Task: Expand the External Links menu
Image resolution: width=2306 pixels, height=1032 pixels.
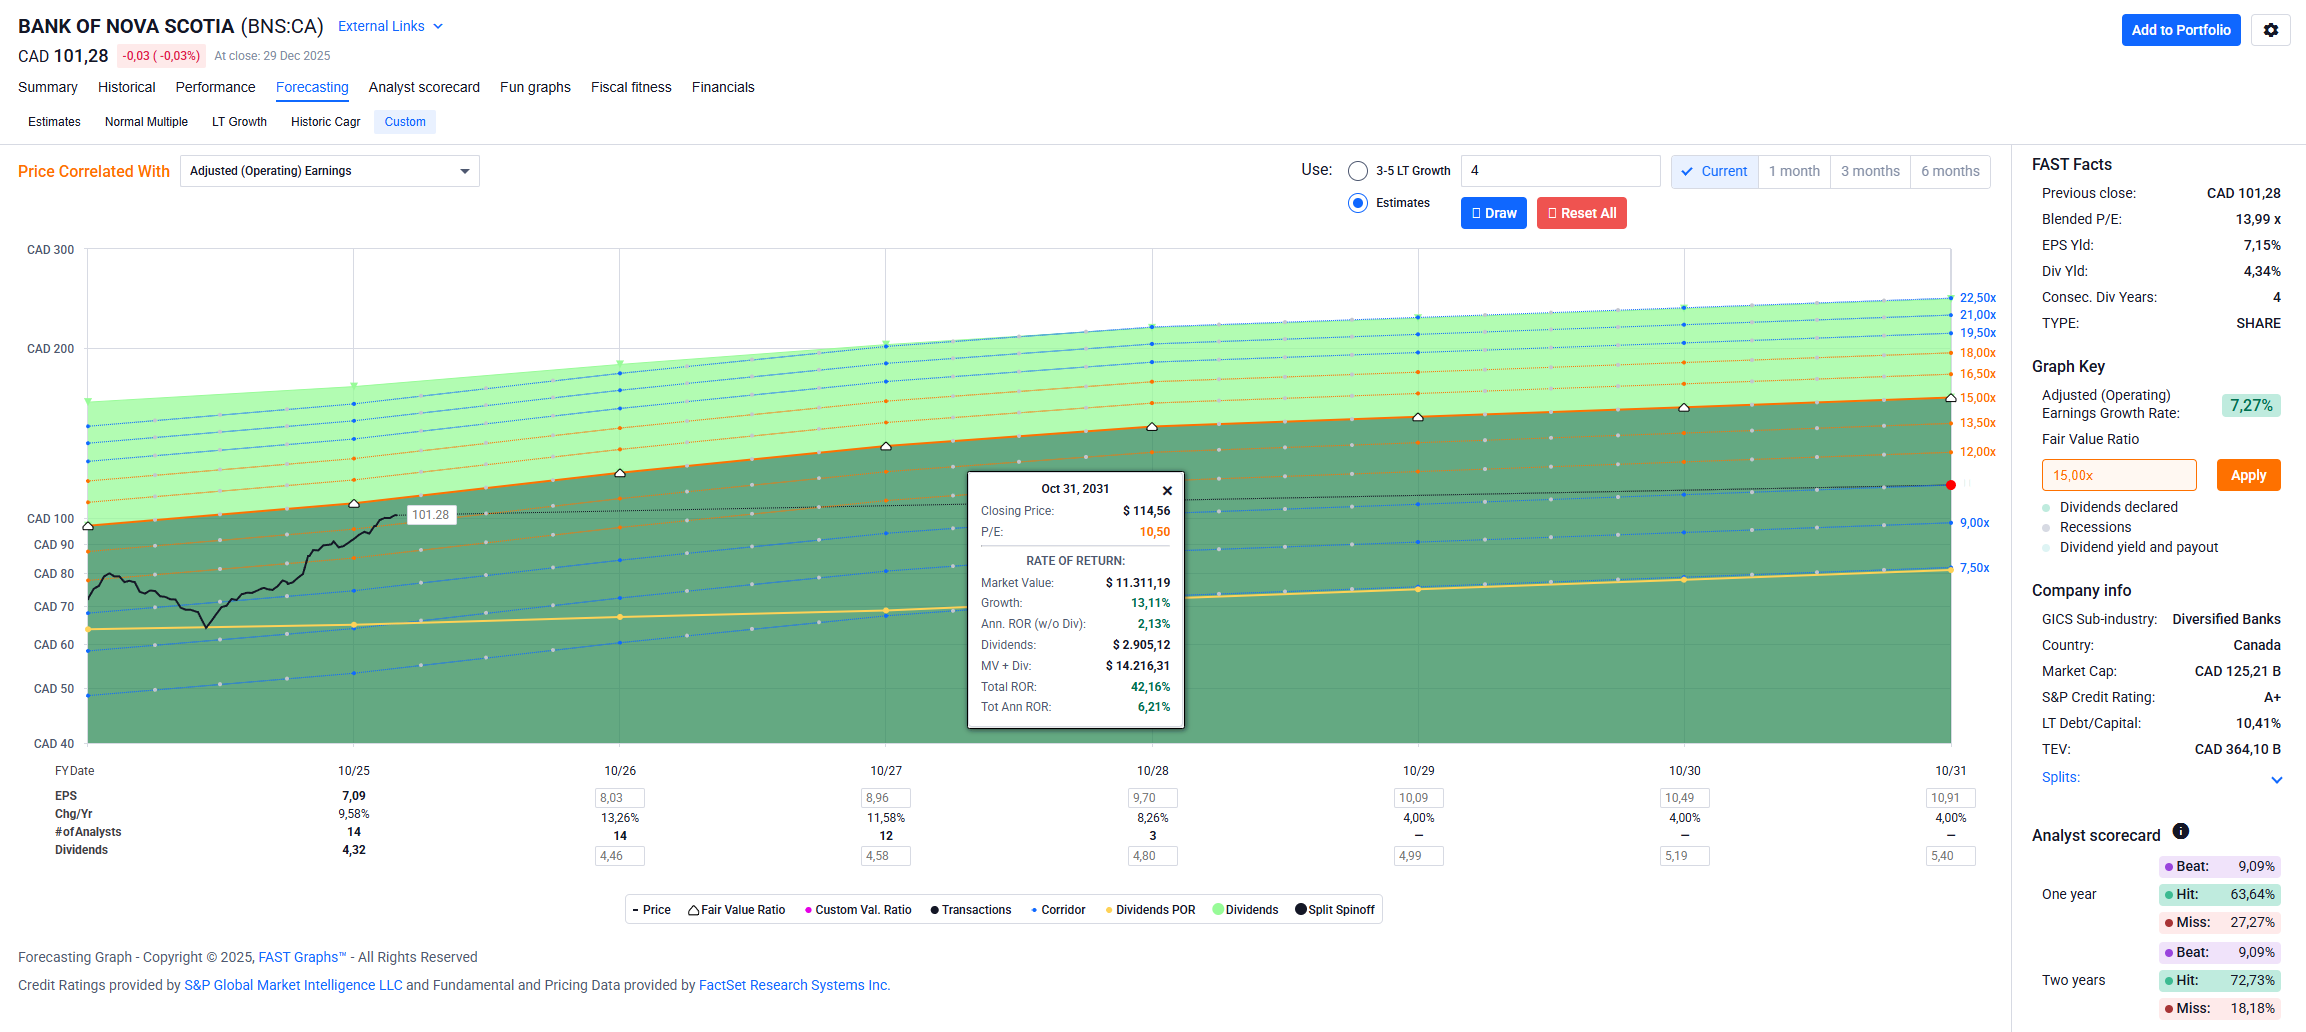Action: coord(390,26)
